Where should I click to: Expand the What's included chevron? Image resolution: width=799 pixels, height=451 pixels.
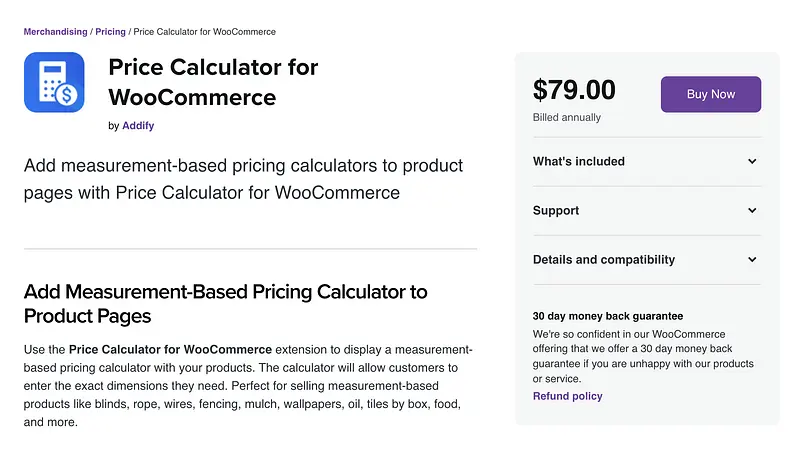(x=752, y=161)
